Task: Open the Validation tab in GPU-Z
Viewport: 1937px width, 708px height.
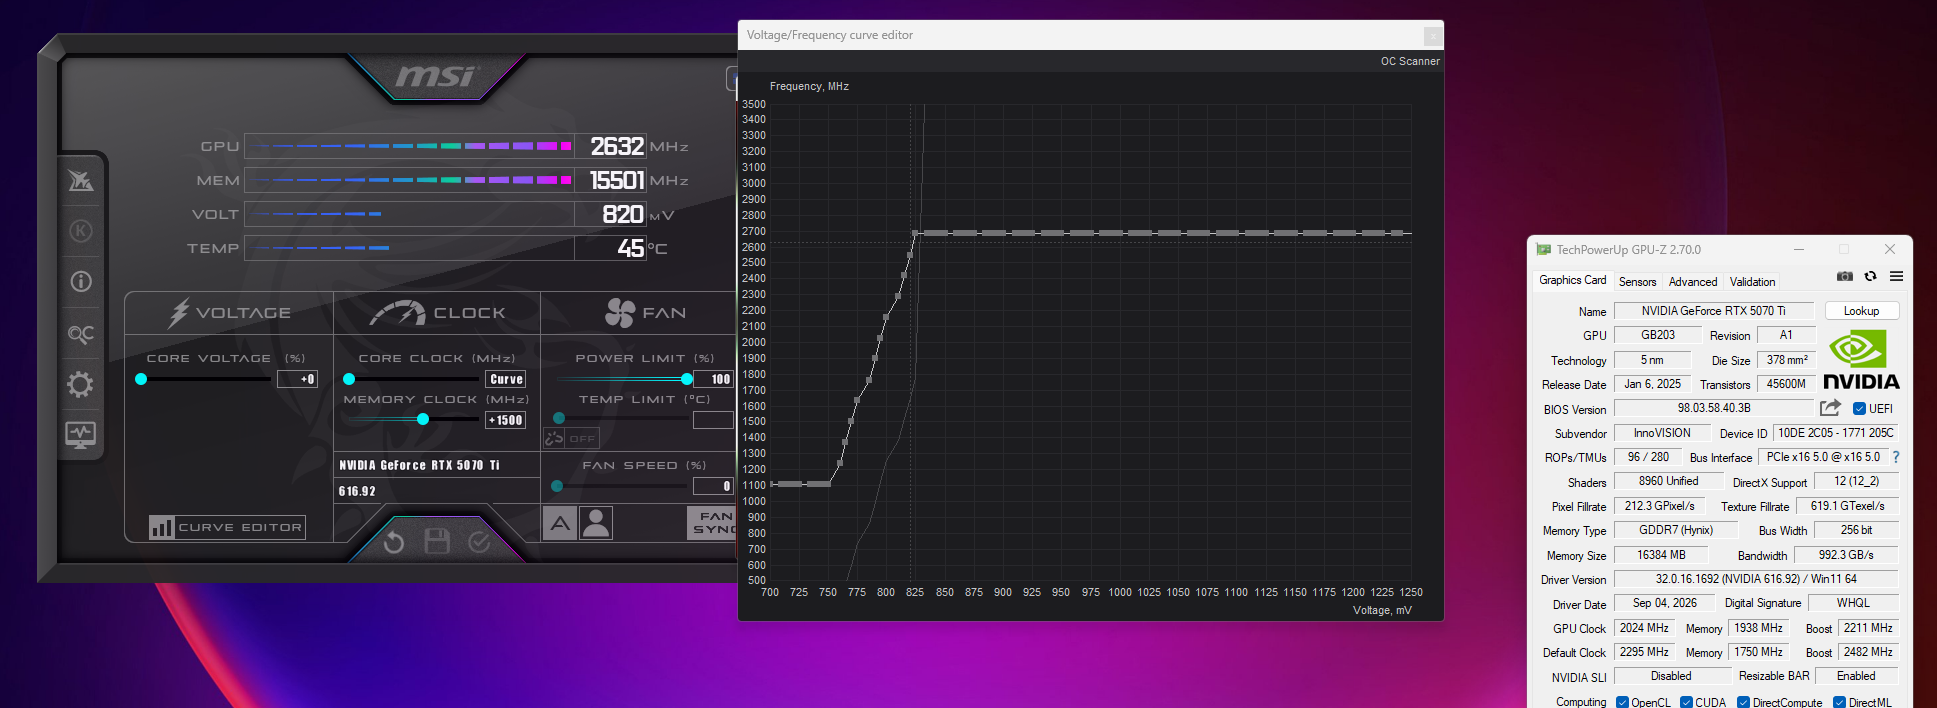Action: tap(1752, 282)
